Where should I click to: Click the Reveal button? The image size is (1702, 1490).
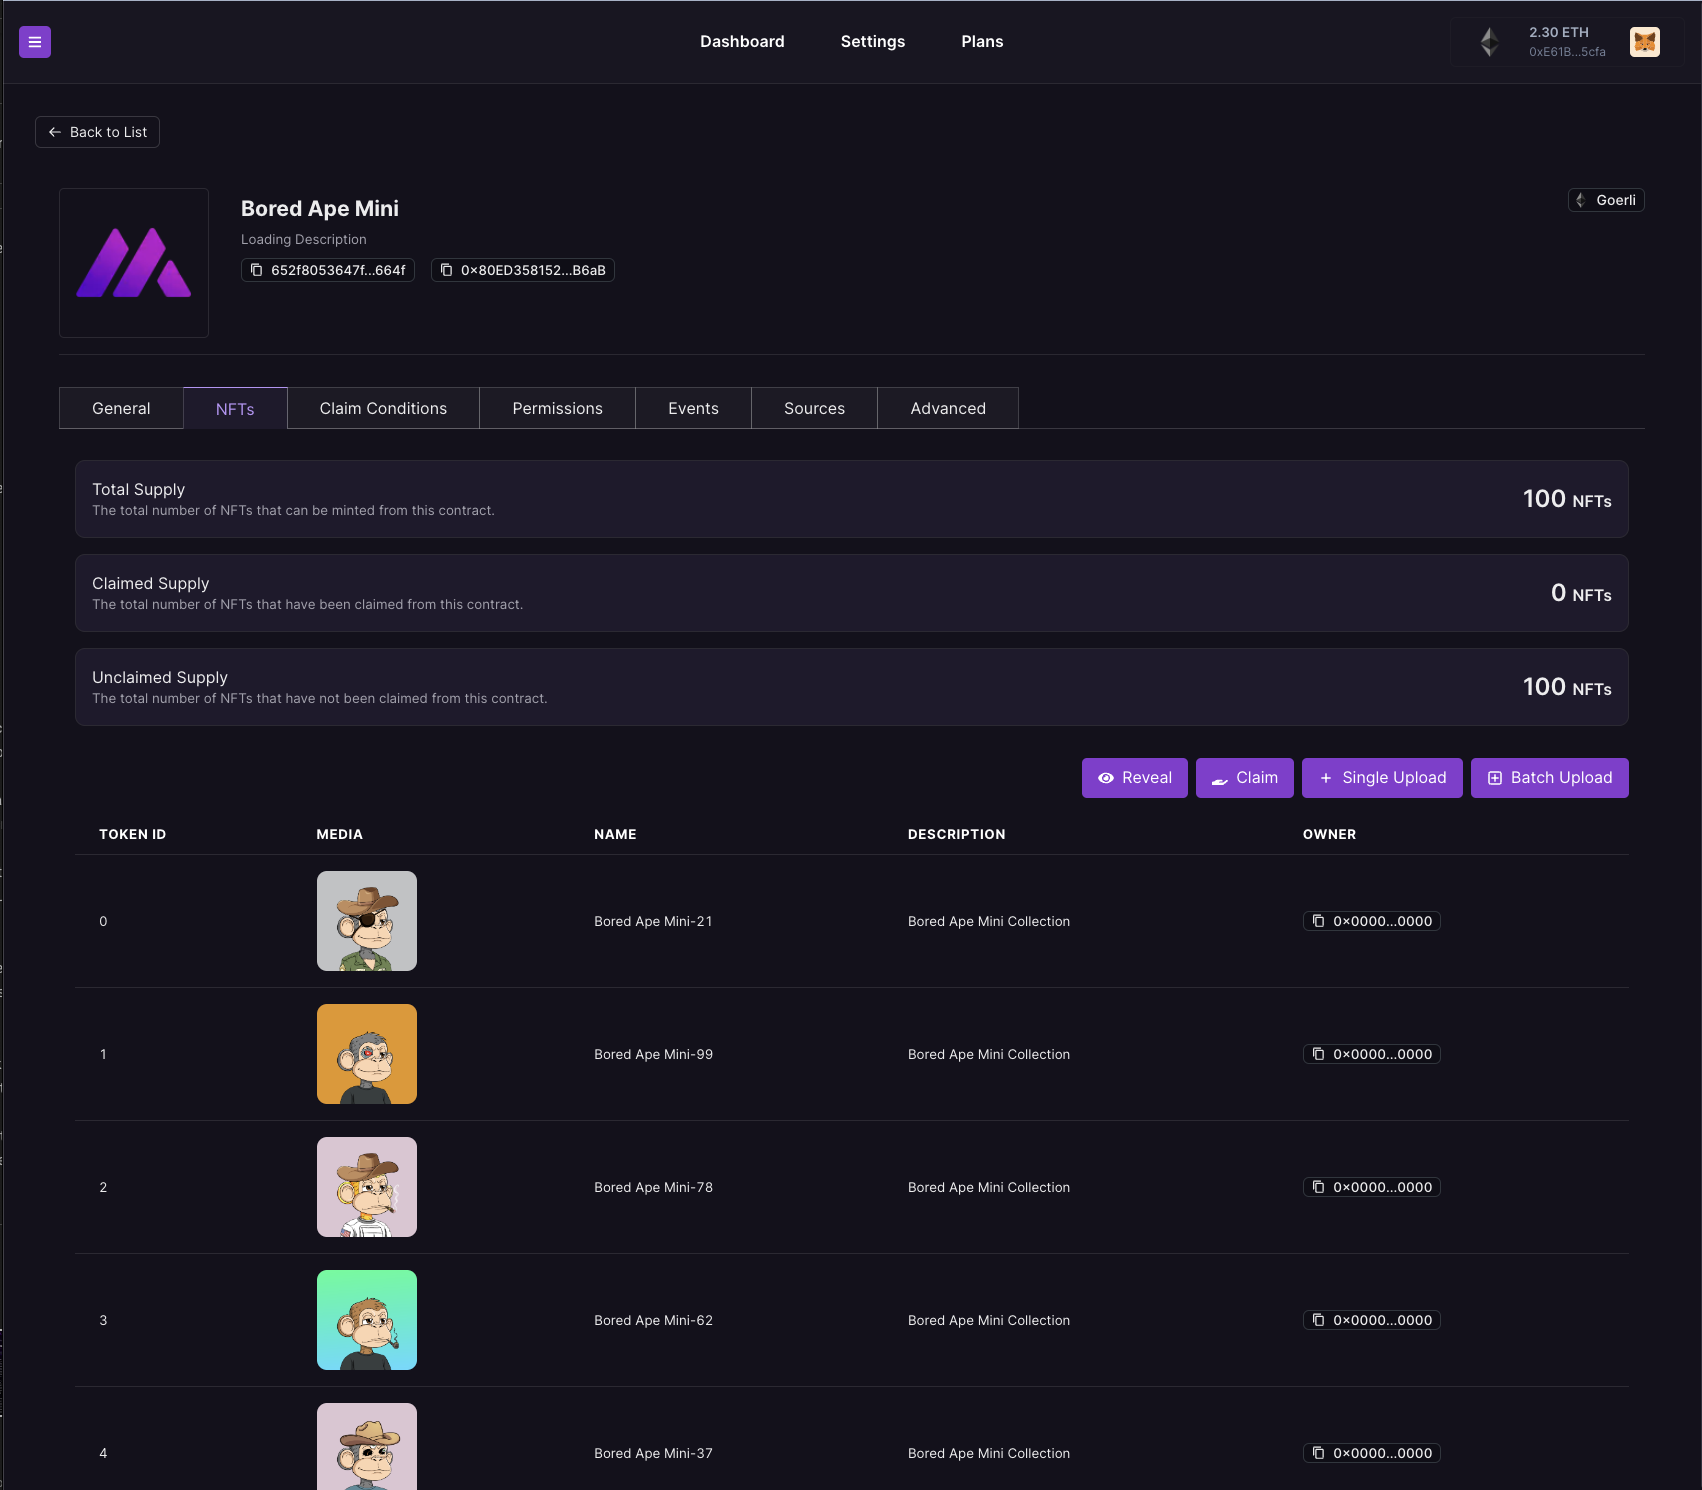tap(1135, 778)
